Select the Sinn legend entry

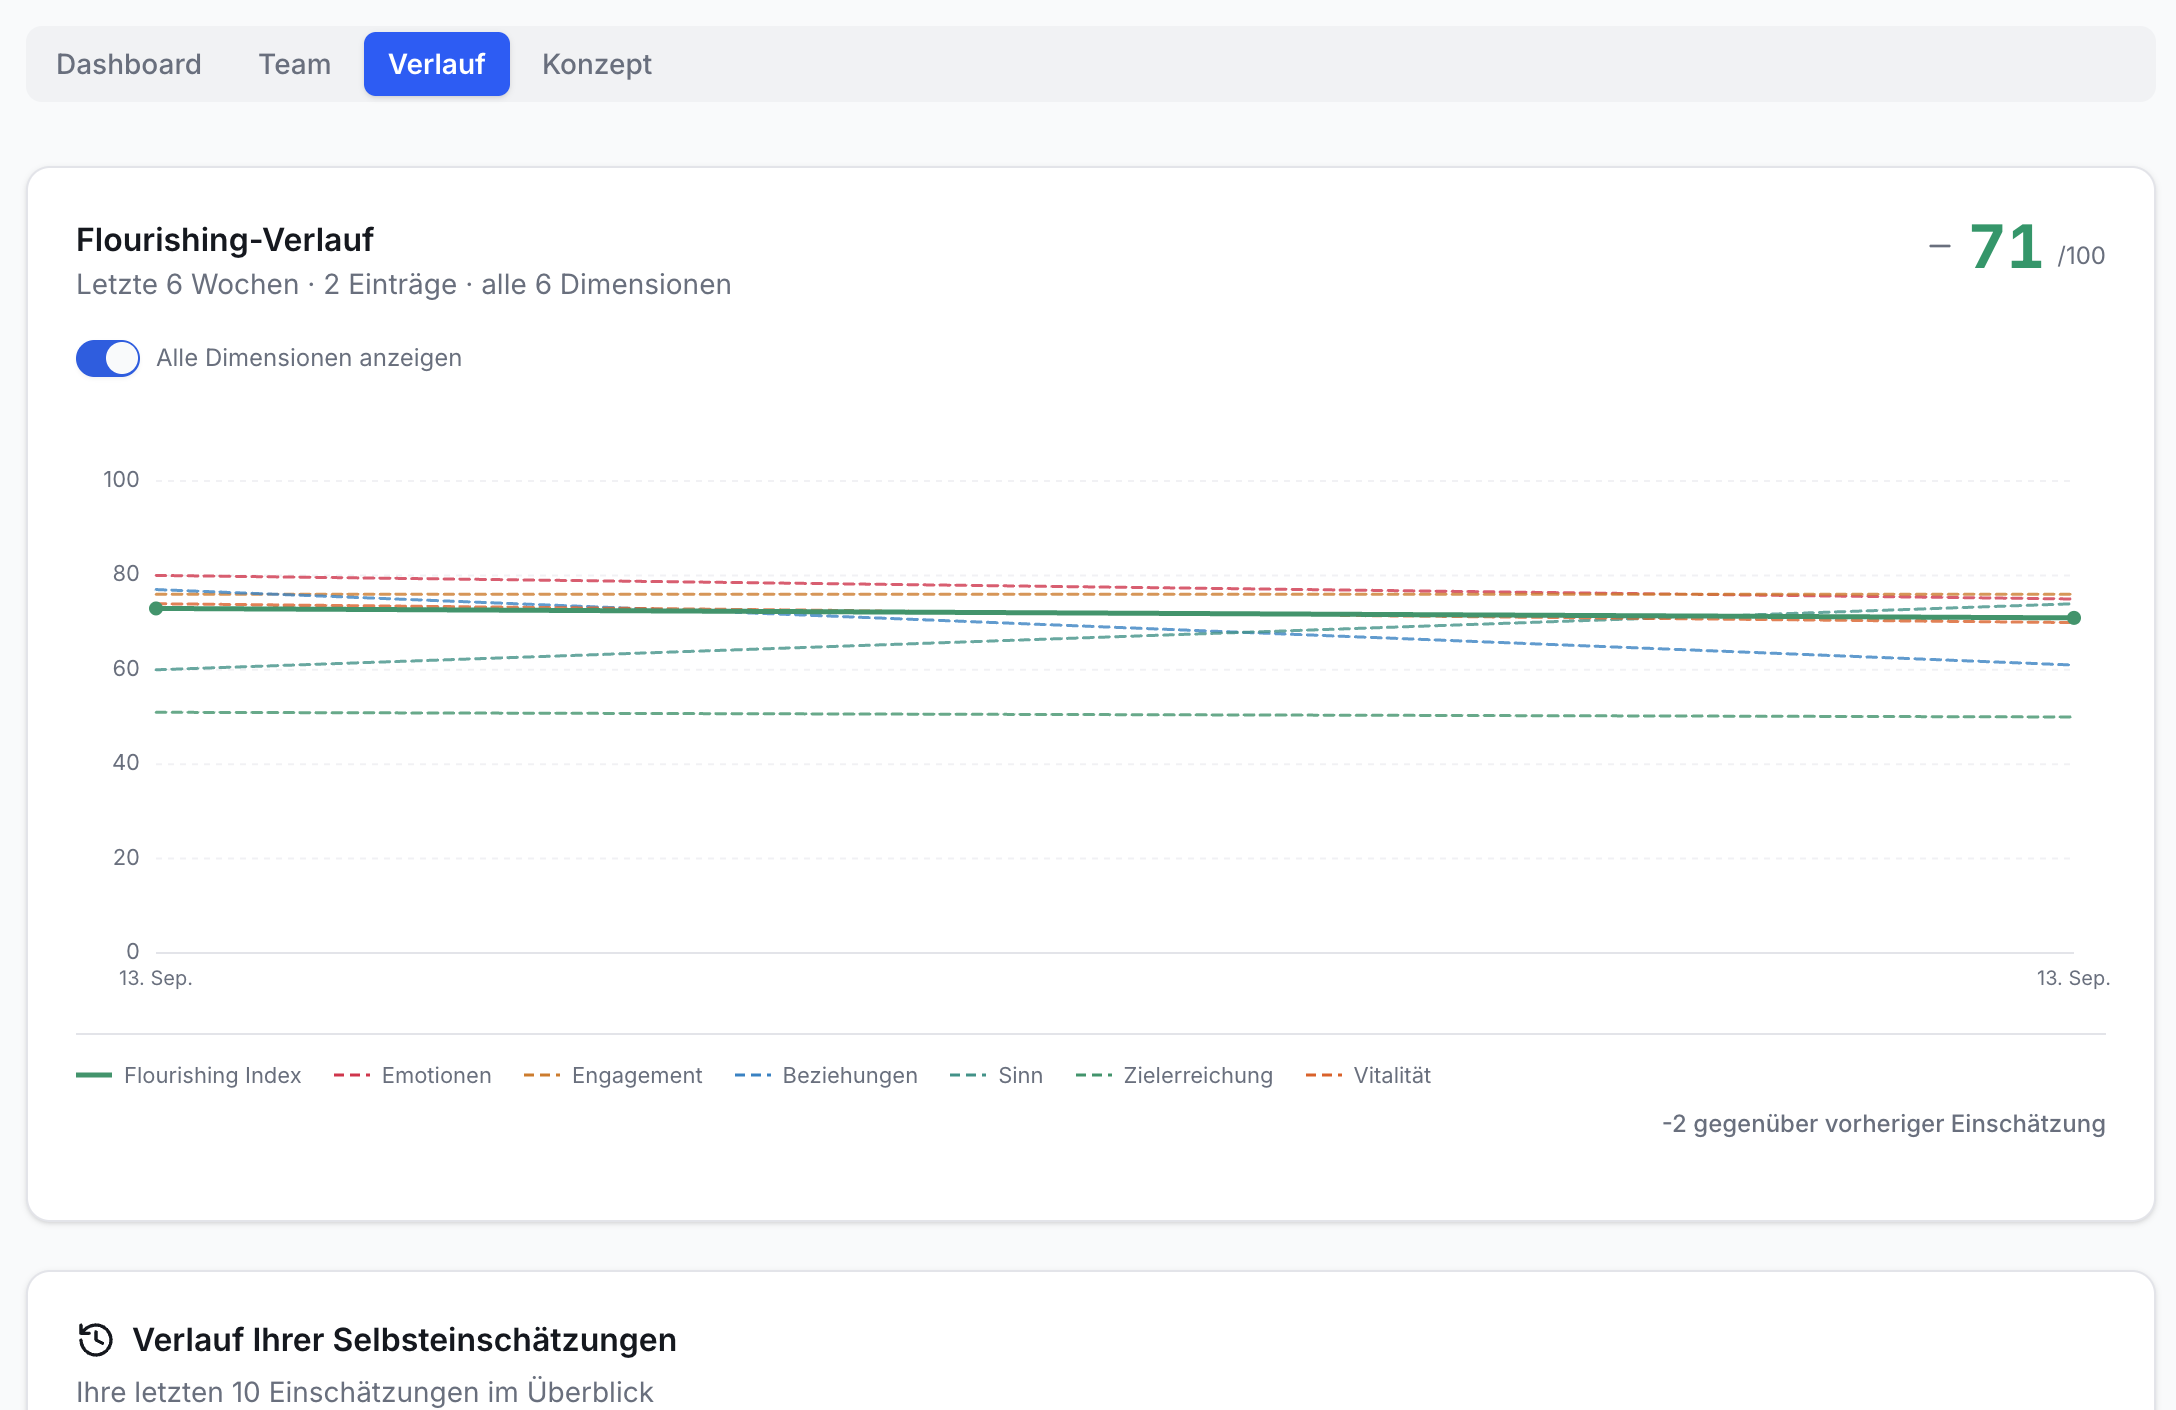click(x=996, y=1075)
